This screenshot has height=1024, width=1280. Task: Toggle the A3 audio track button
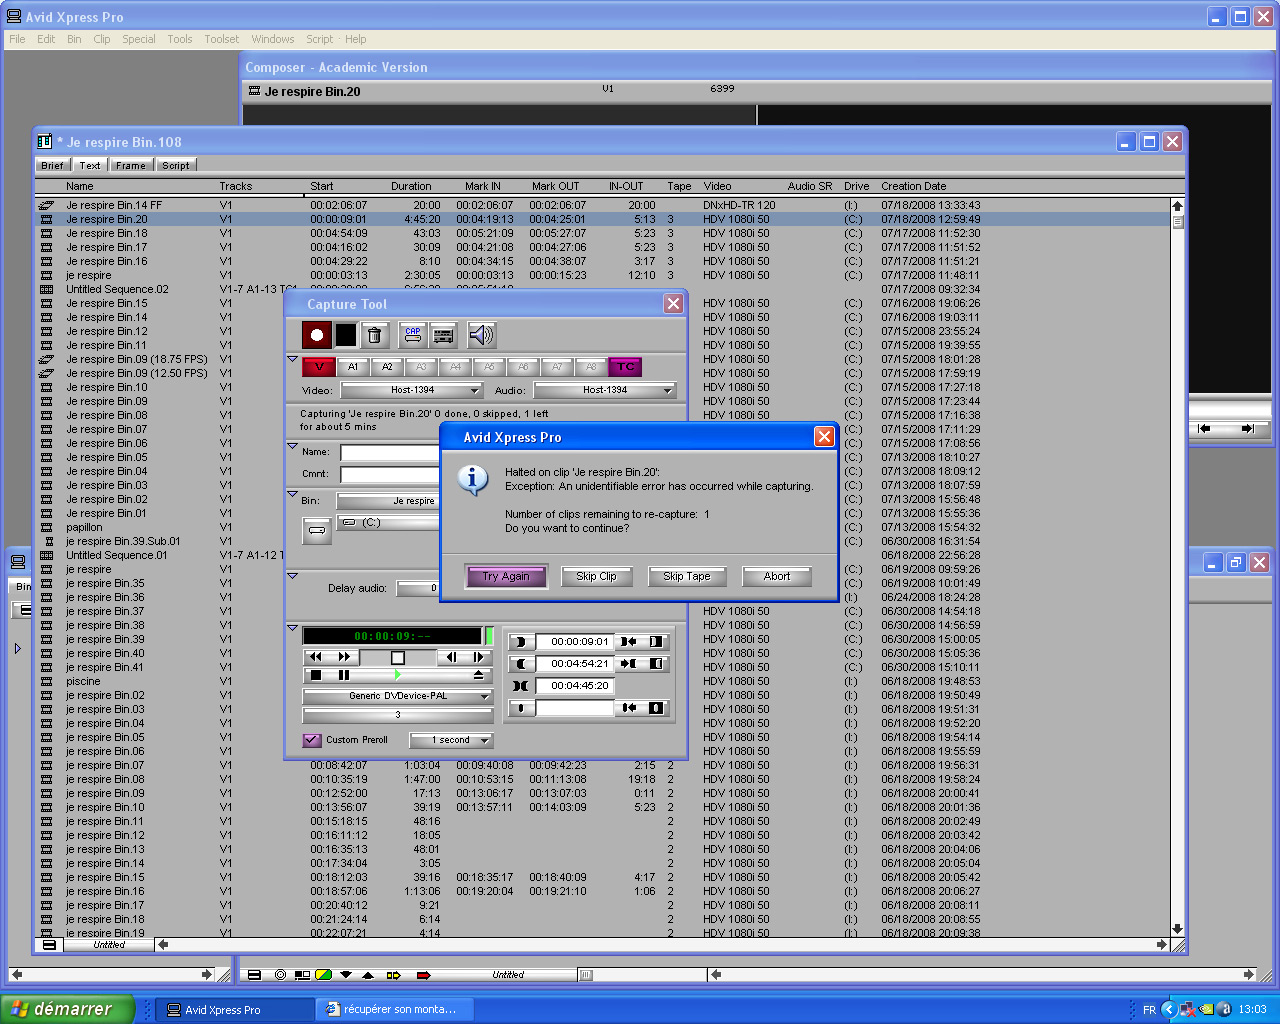pyautogui.click(x=421, y=367)
